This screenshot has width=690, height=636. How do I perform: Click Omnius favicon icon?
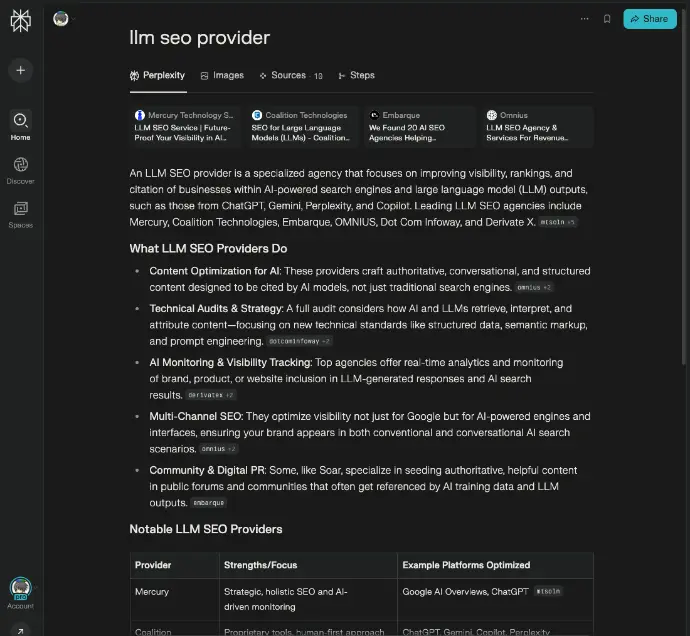pos(492,115)
